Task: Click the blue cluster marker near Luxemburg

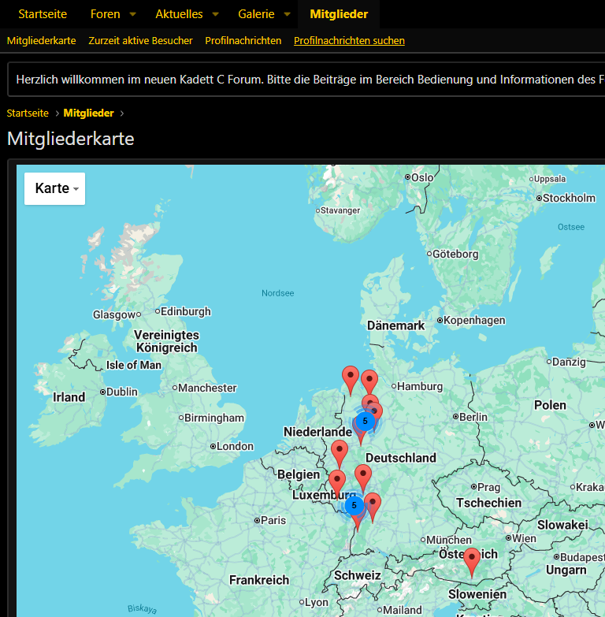Action: (x=354, y=505)
